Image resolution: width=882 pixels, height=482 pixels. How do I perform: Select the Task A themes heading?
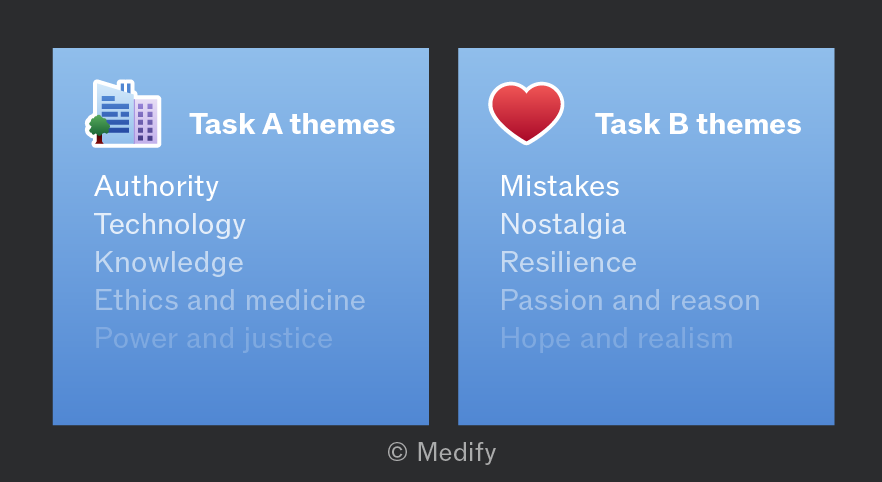(x=292, y=124)
